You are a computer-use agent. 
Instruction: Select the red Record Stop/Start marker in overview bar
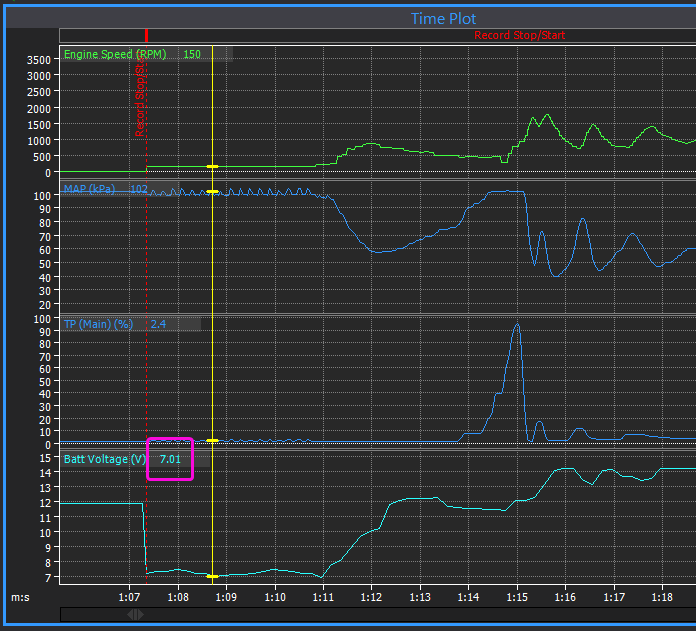146,35
